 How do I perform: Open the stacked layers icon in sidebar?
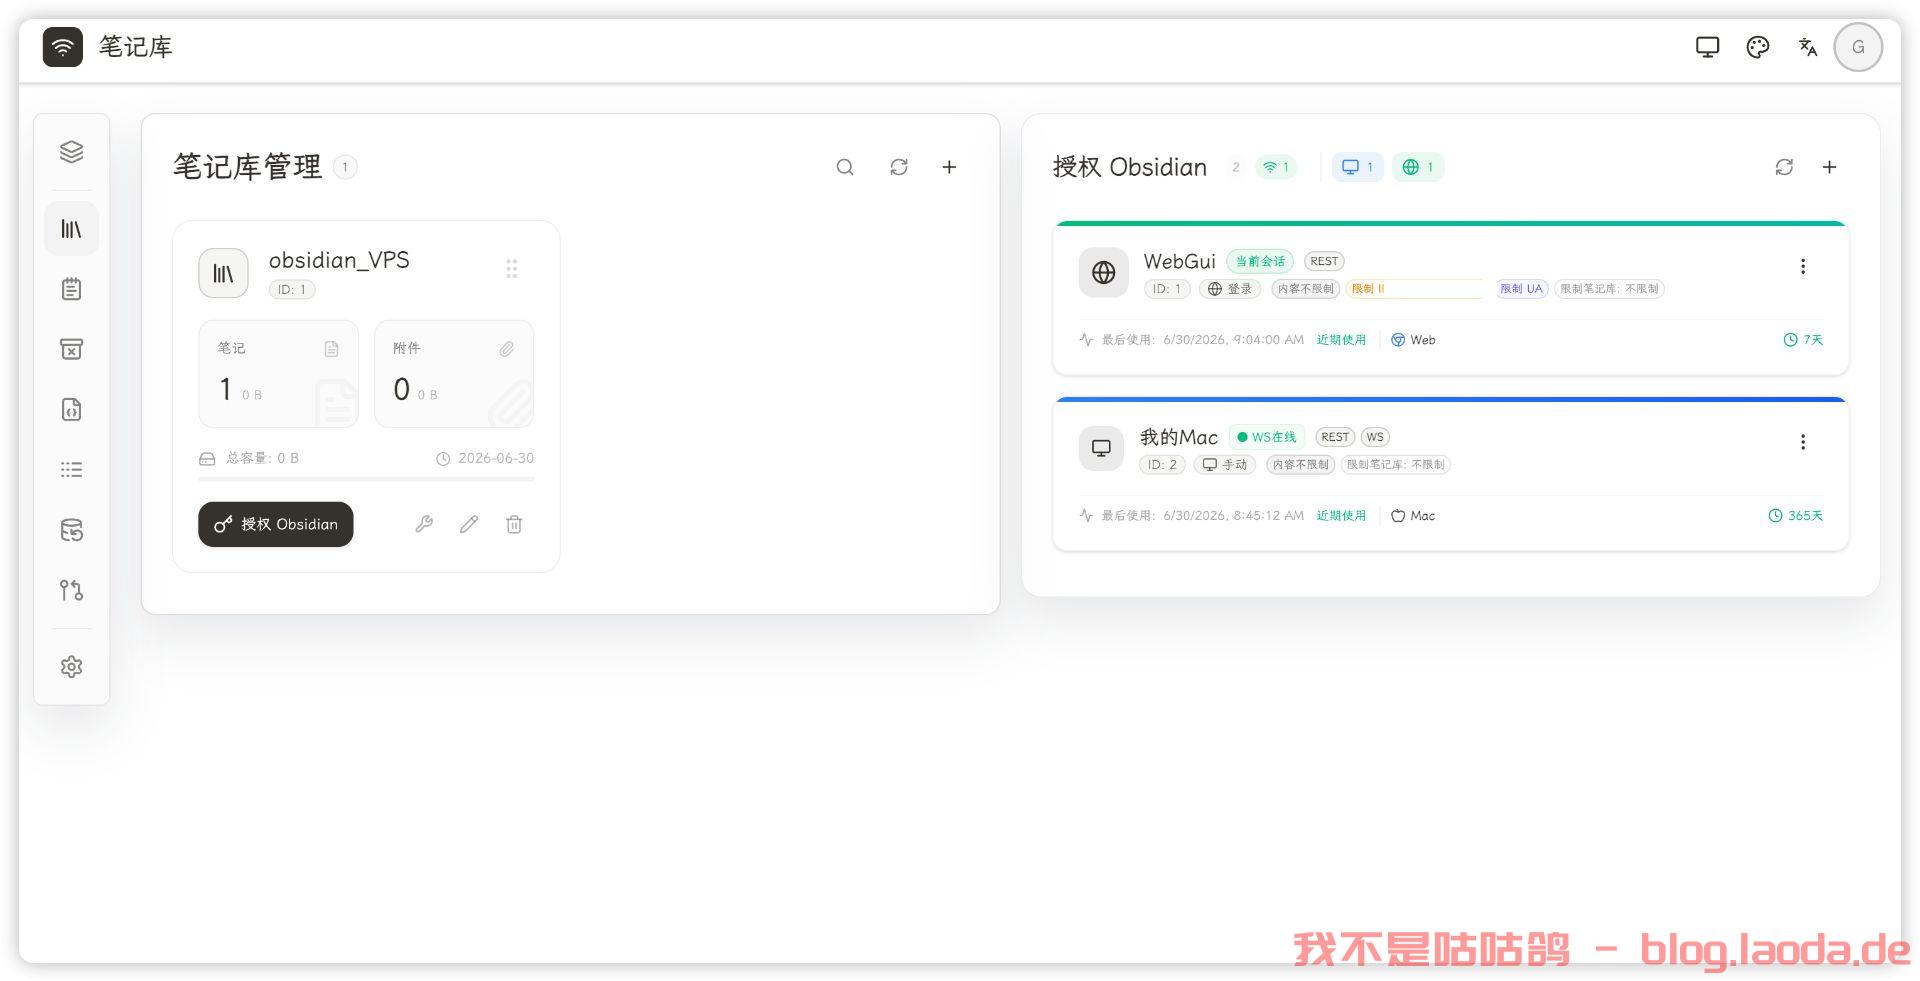tap(71, 152)
